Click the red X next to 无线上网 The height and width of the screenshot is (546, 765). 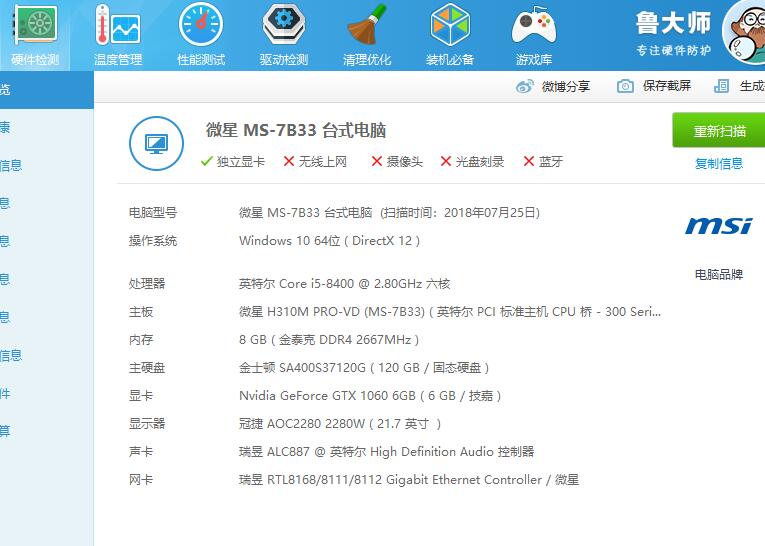289,161
